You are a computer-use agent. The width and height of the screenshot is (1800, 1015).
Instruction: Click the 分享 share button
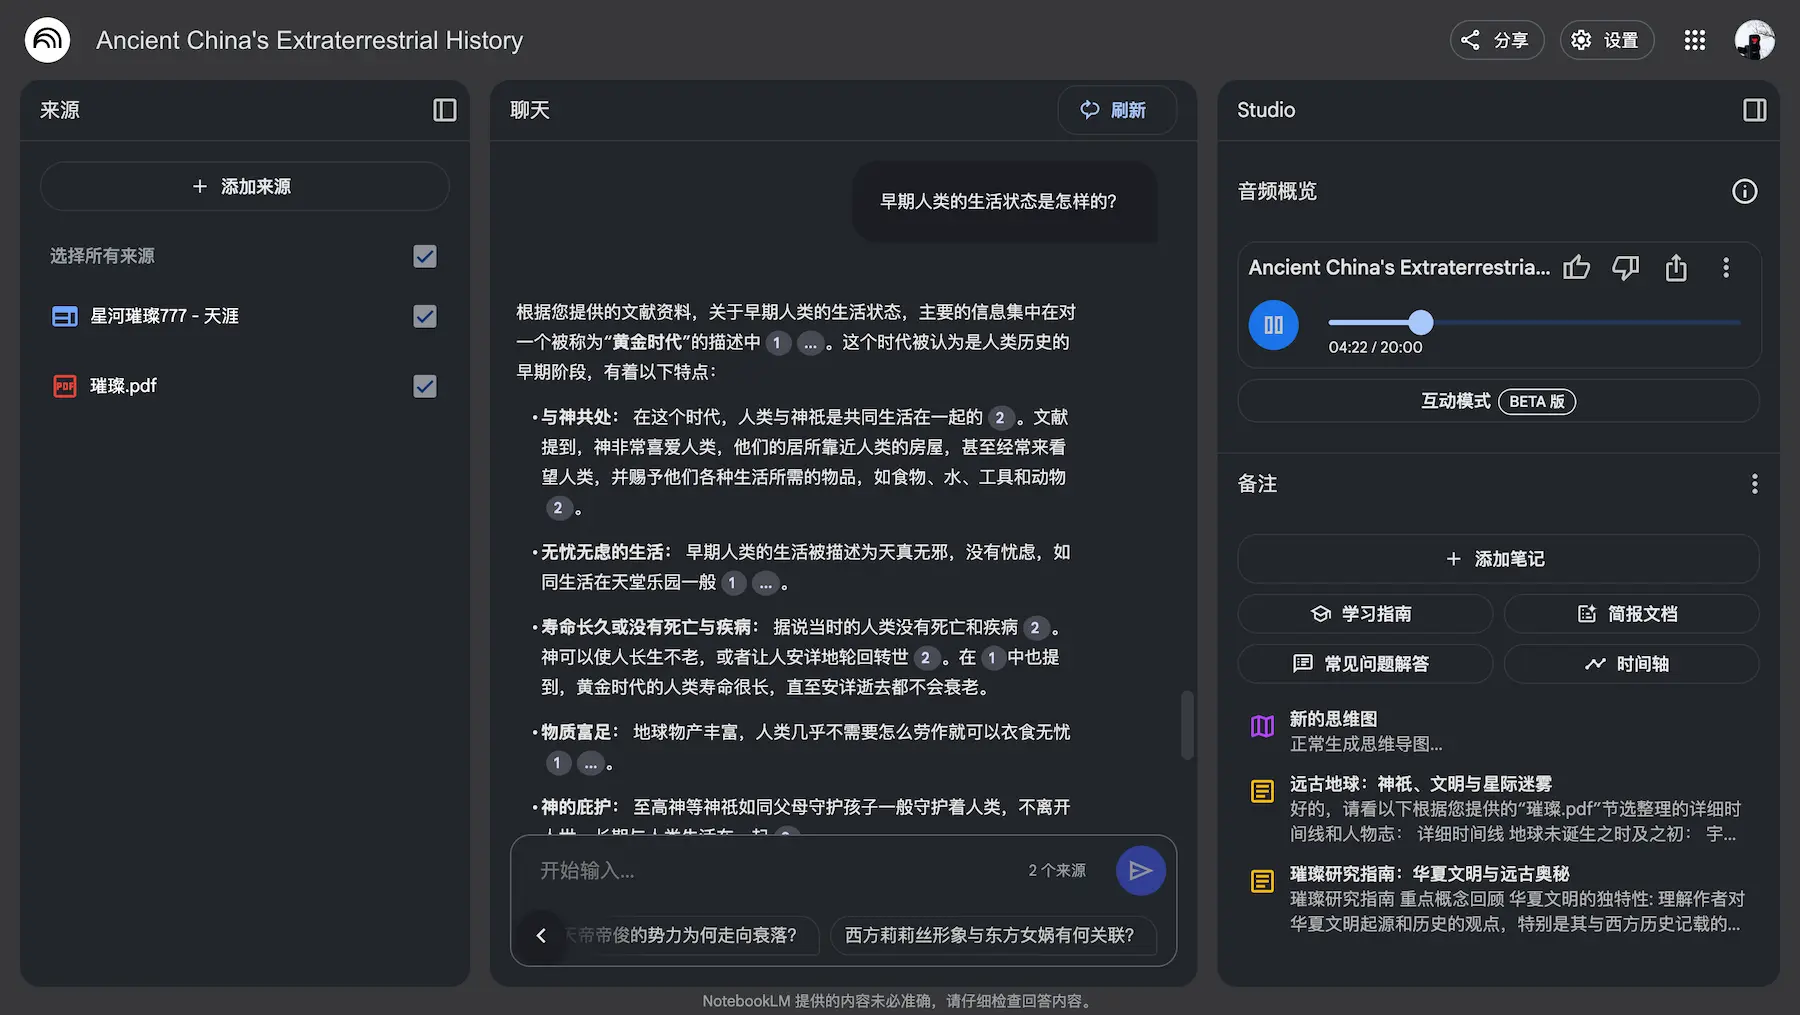(1496, 40)
